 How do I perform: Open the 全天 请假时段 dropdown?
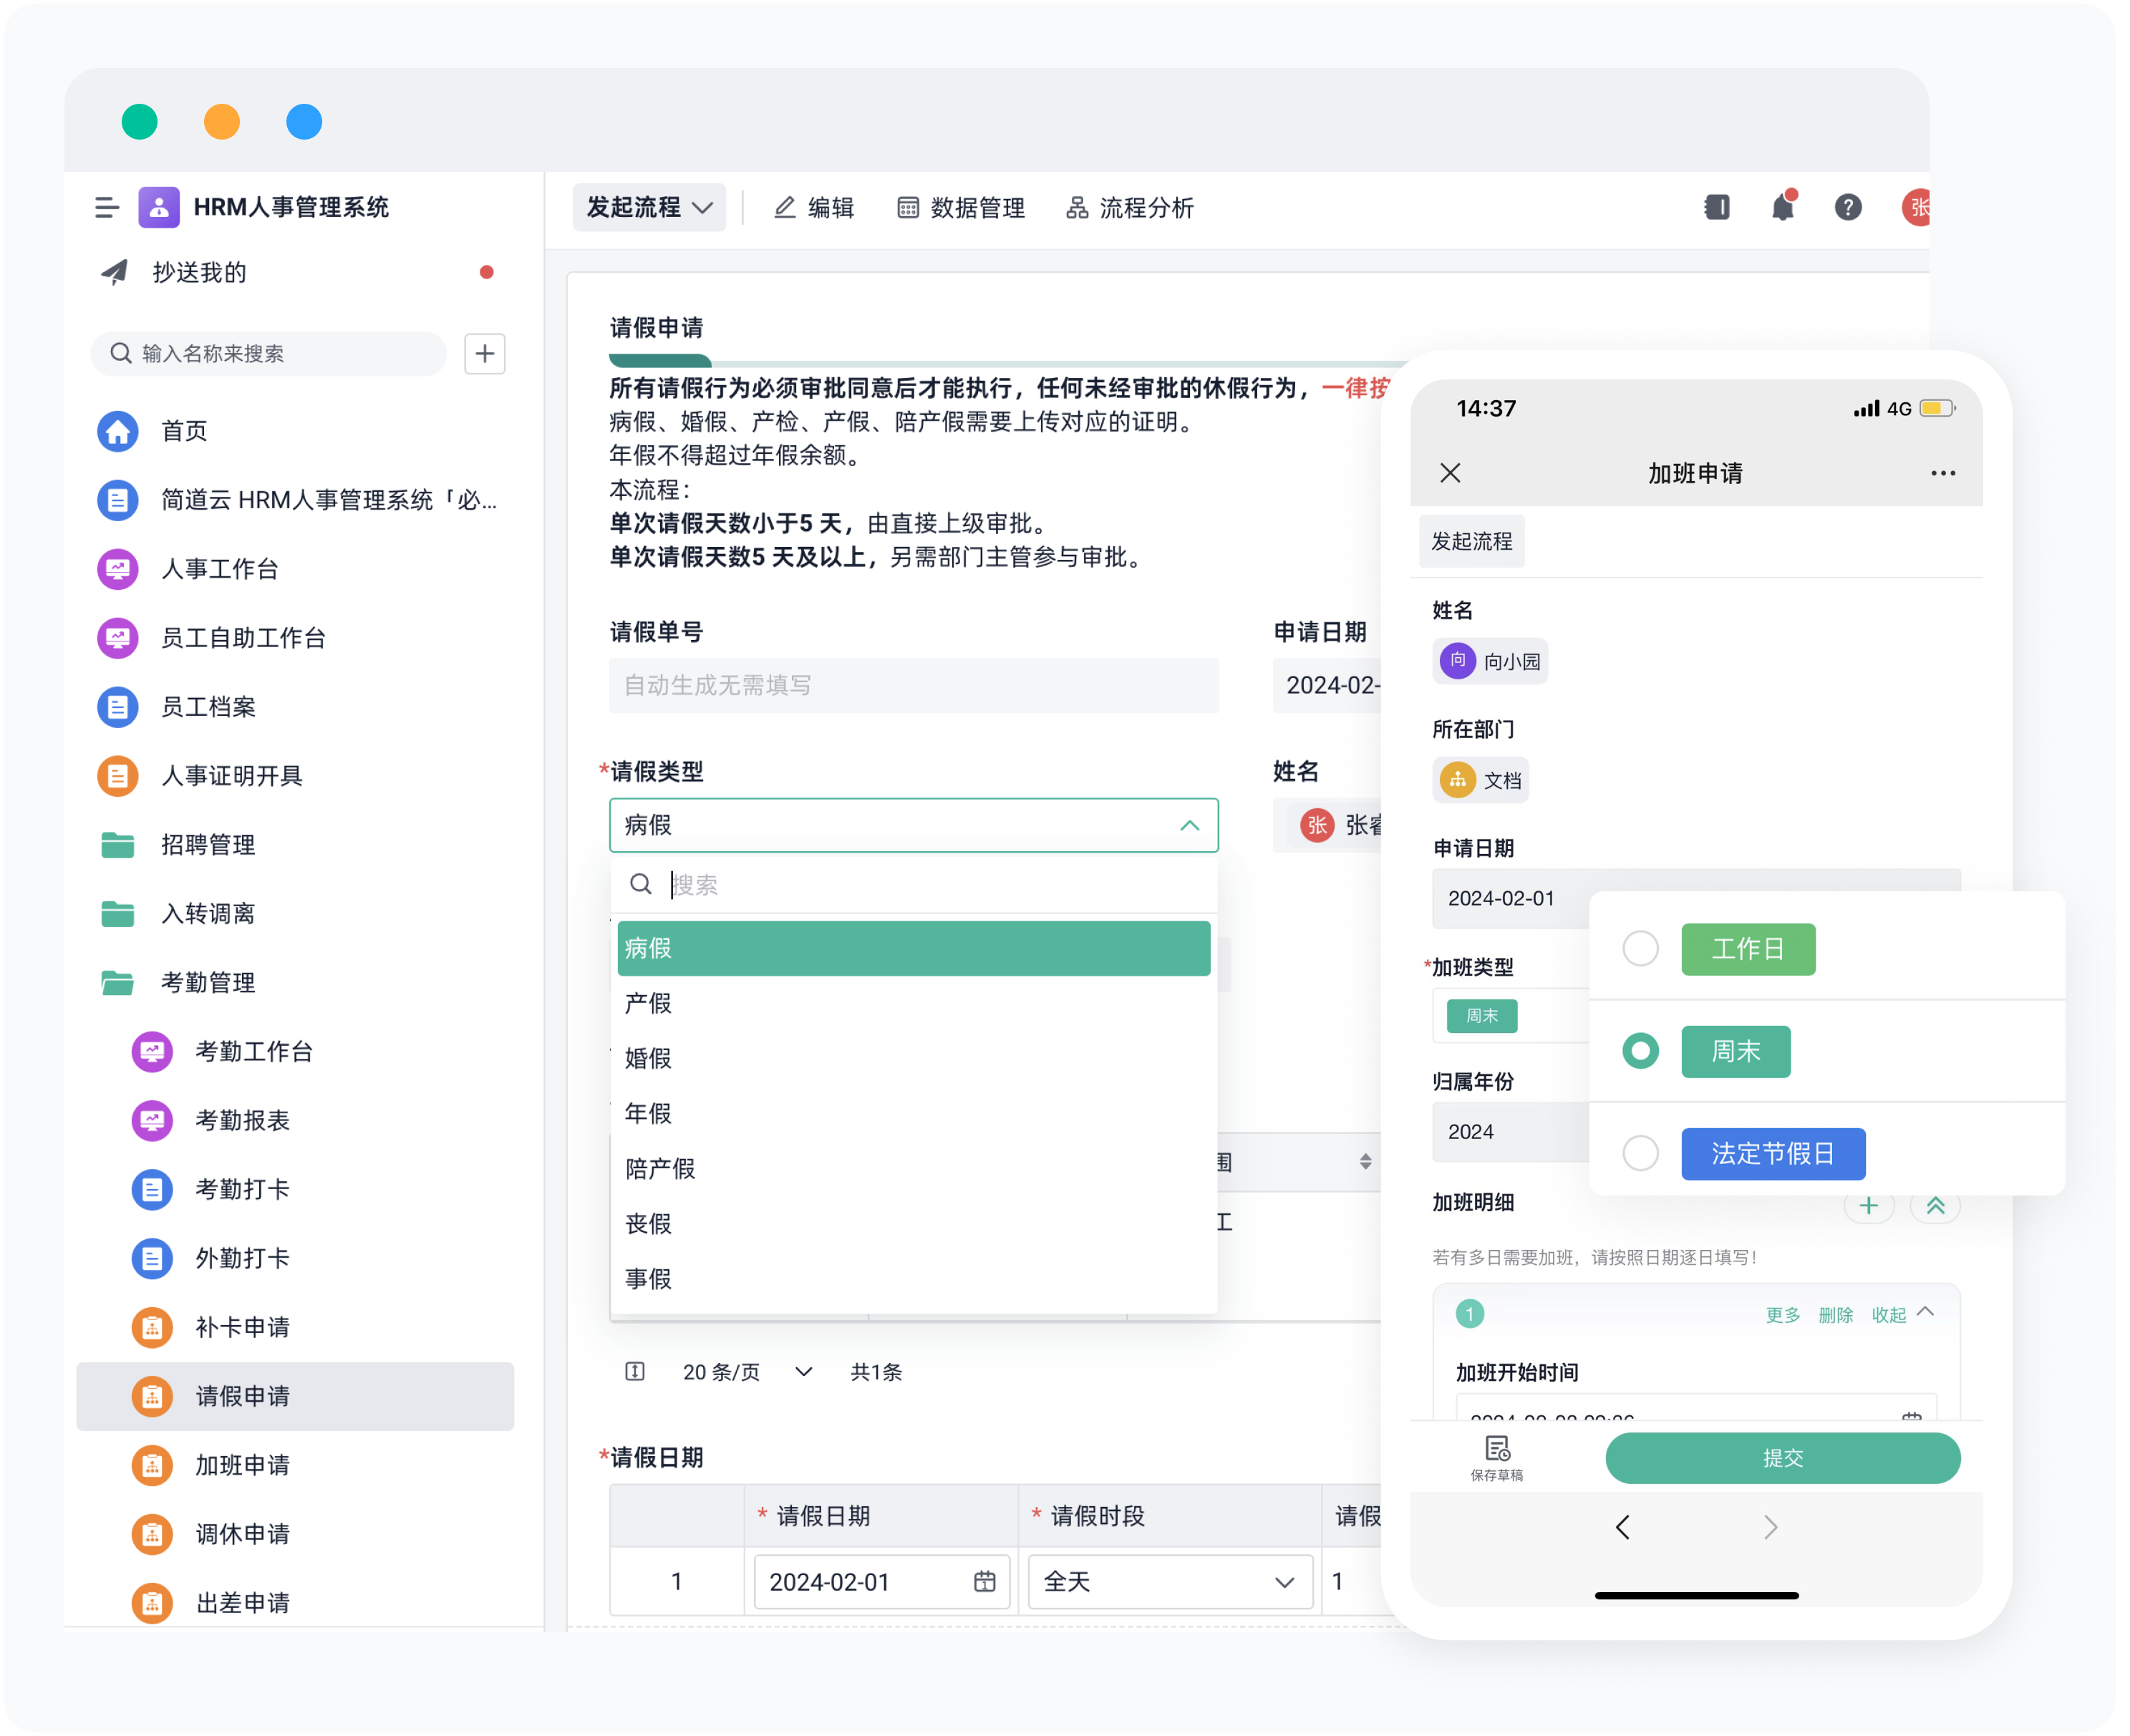tap(1170, 1581)
